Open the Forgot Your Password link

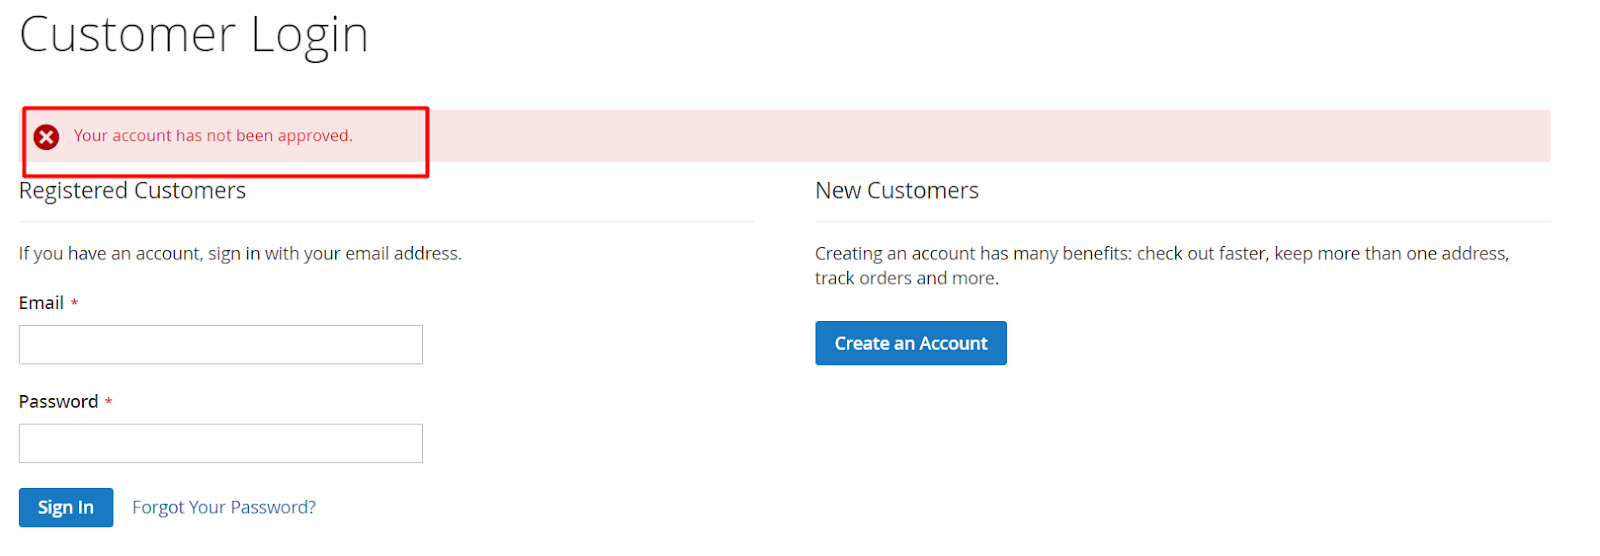(x=224, y=507)
